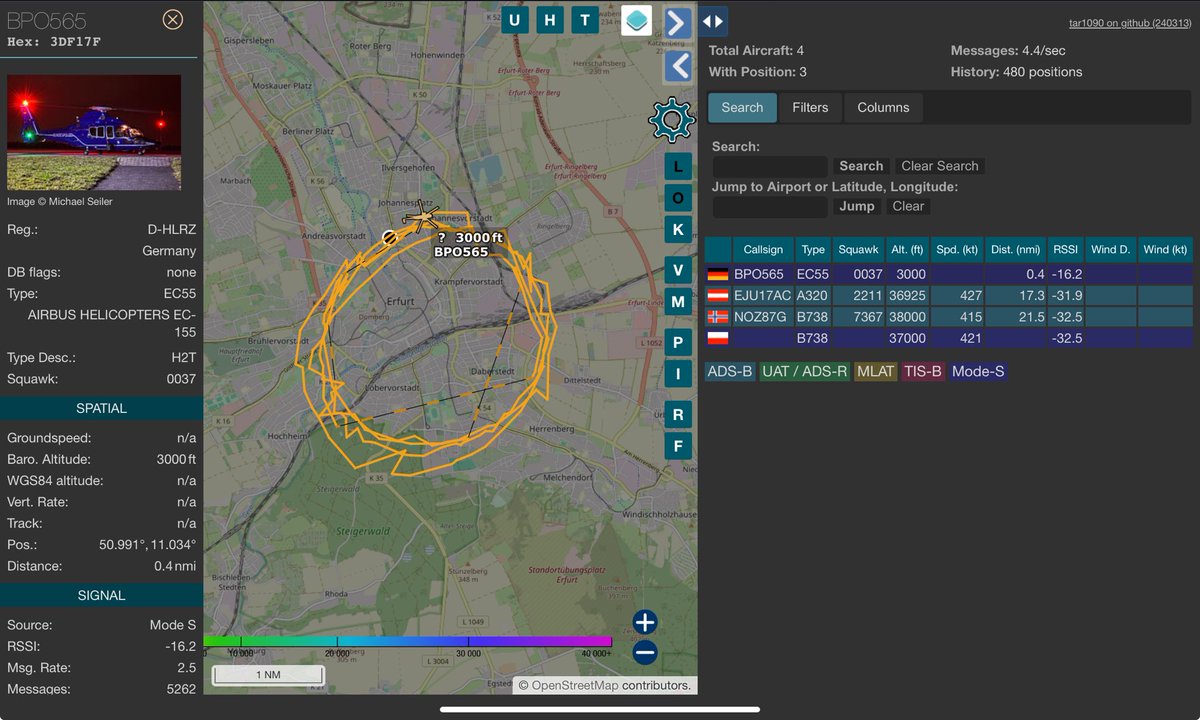This screenshot has width=1200, height=720.
Task: Toggle the F map option button
Action: [678, 446]
